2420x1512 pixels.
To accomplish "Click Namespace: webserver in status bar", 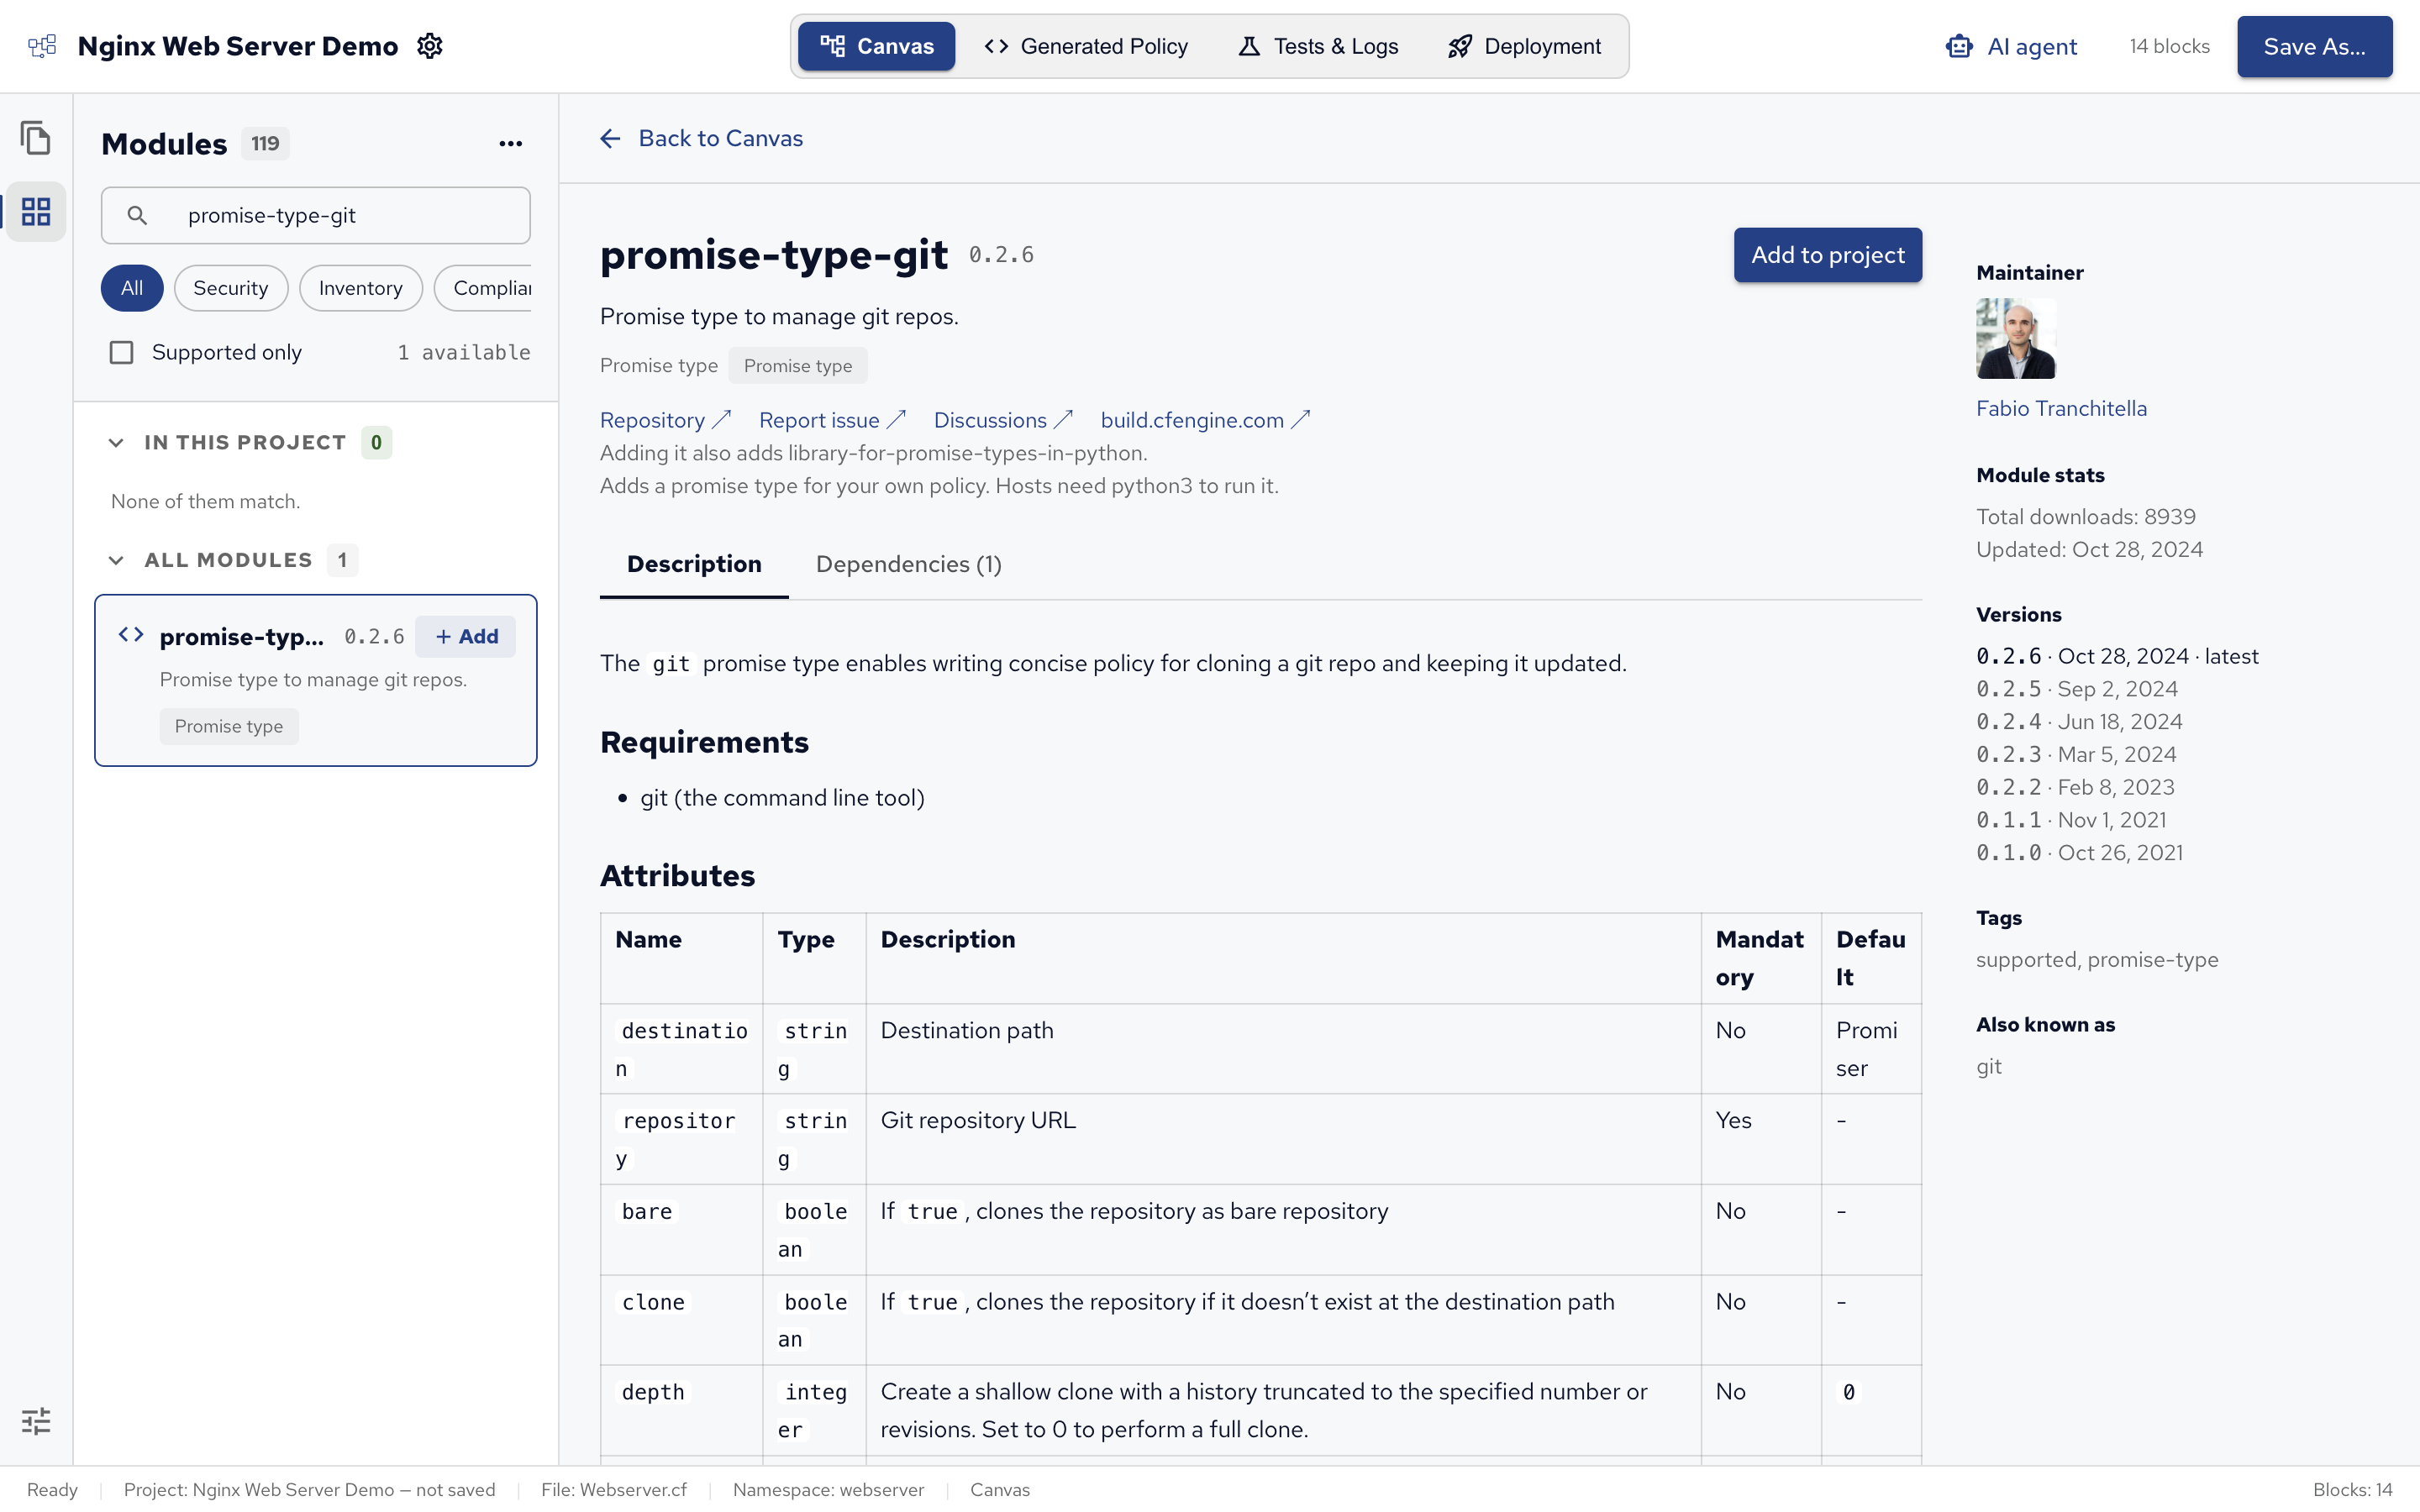I will click(828, 1490).
